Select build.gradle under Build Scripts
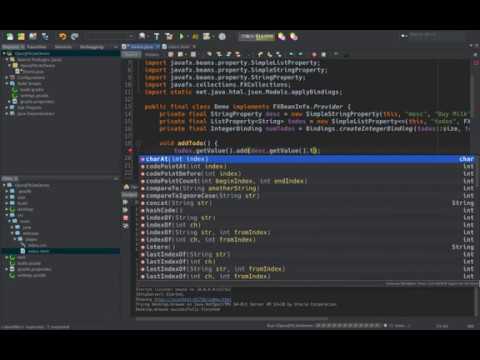This screenshot has width=480, height=360. click(x=32, y=90)
